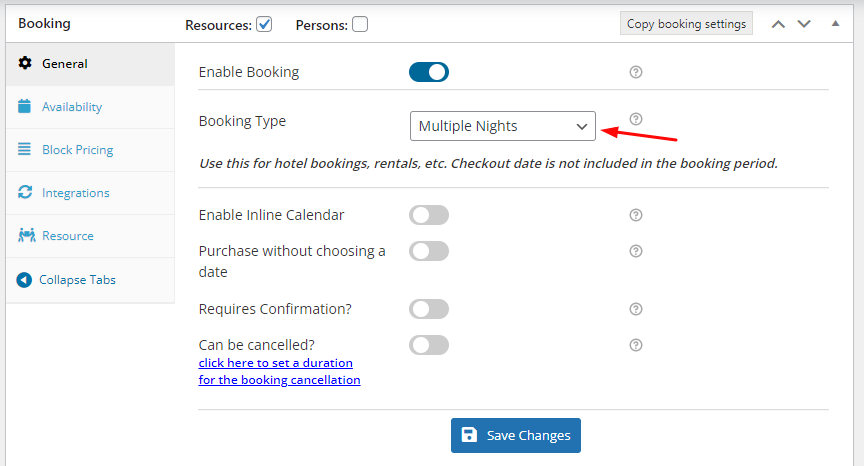Click the Save Changes button
The height and width of the screenshot is (466, 864).
coord(516,435)
